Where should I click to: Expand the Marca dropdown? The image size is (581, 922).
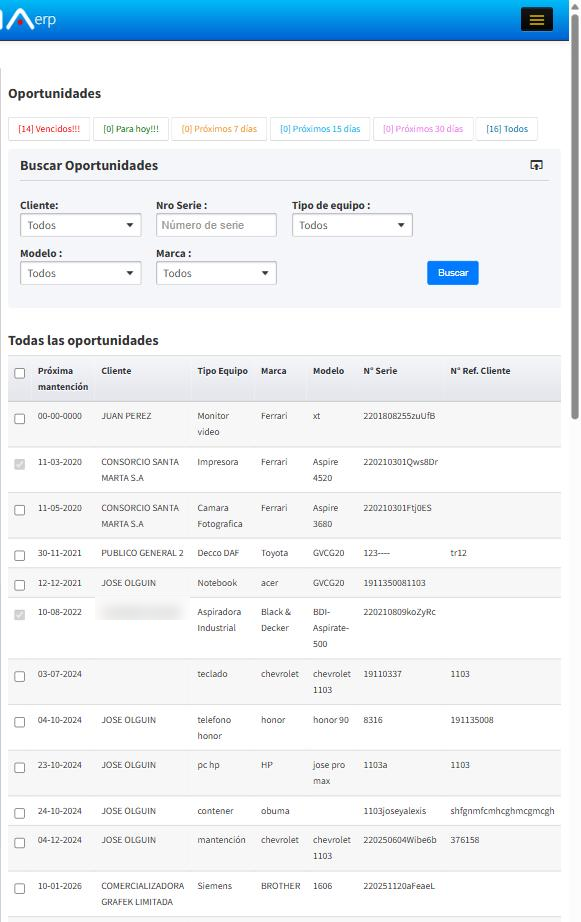pyautogui.click(x=216, y=273)
